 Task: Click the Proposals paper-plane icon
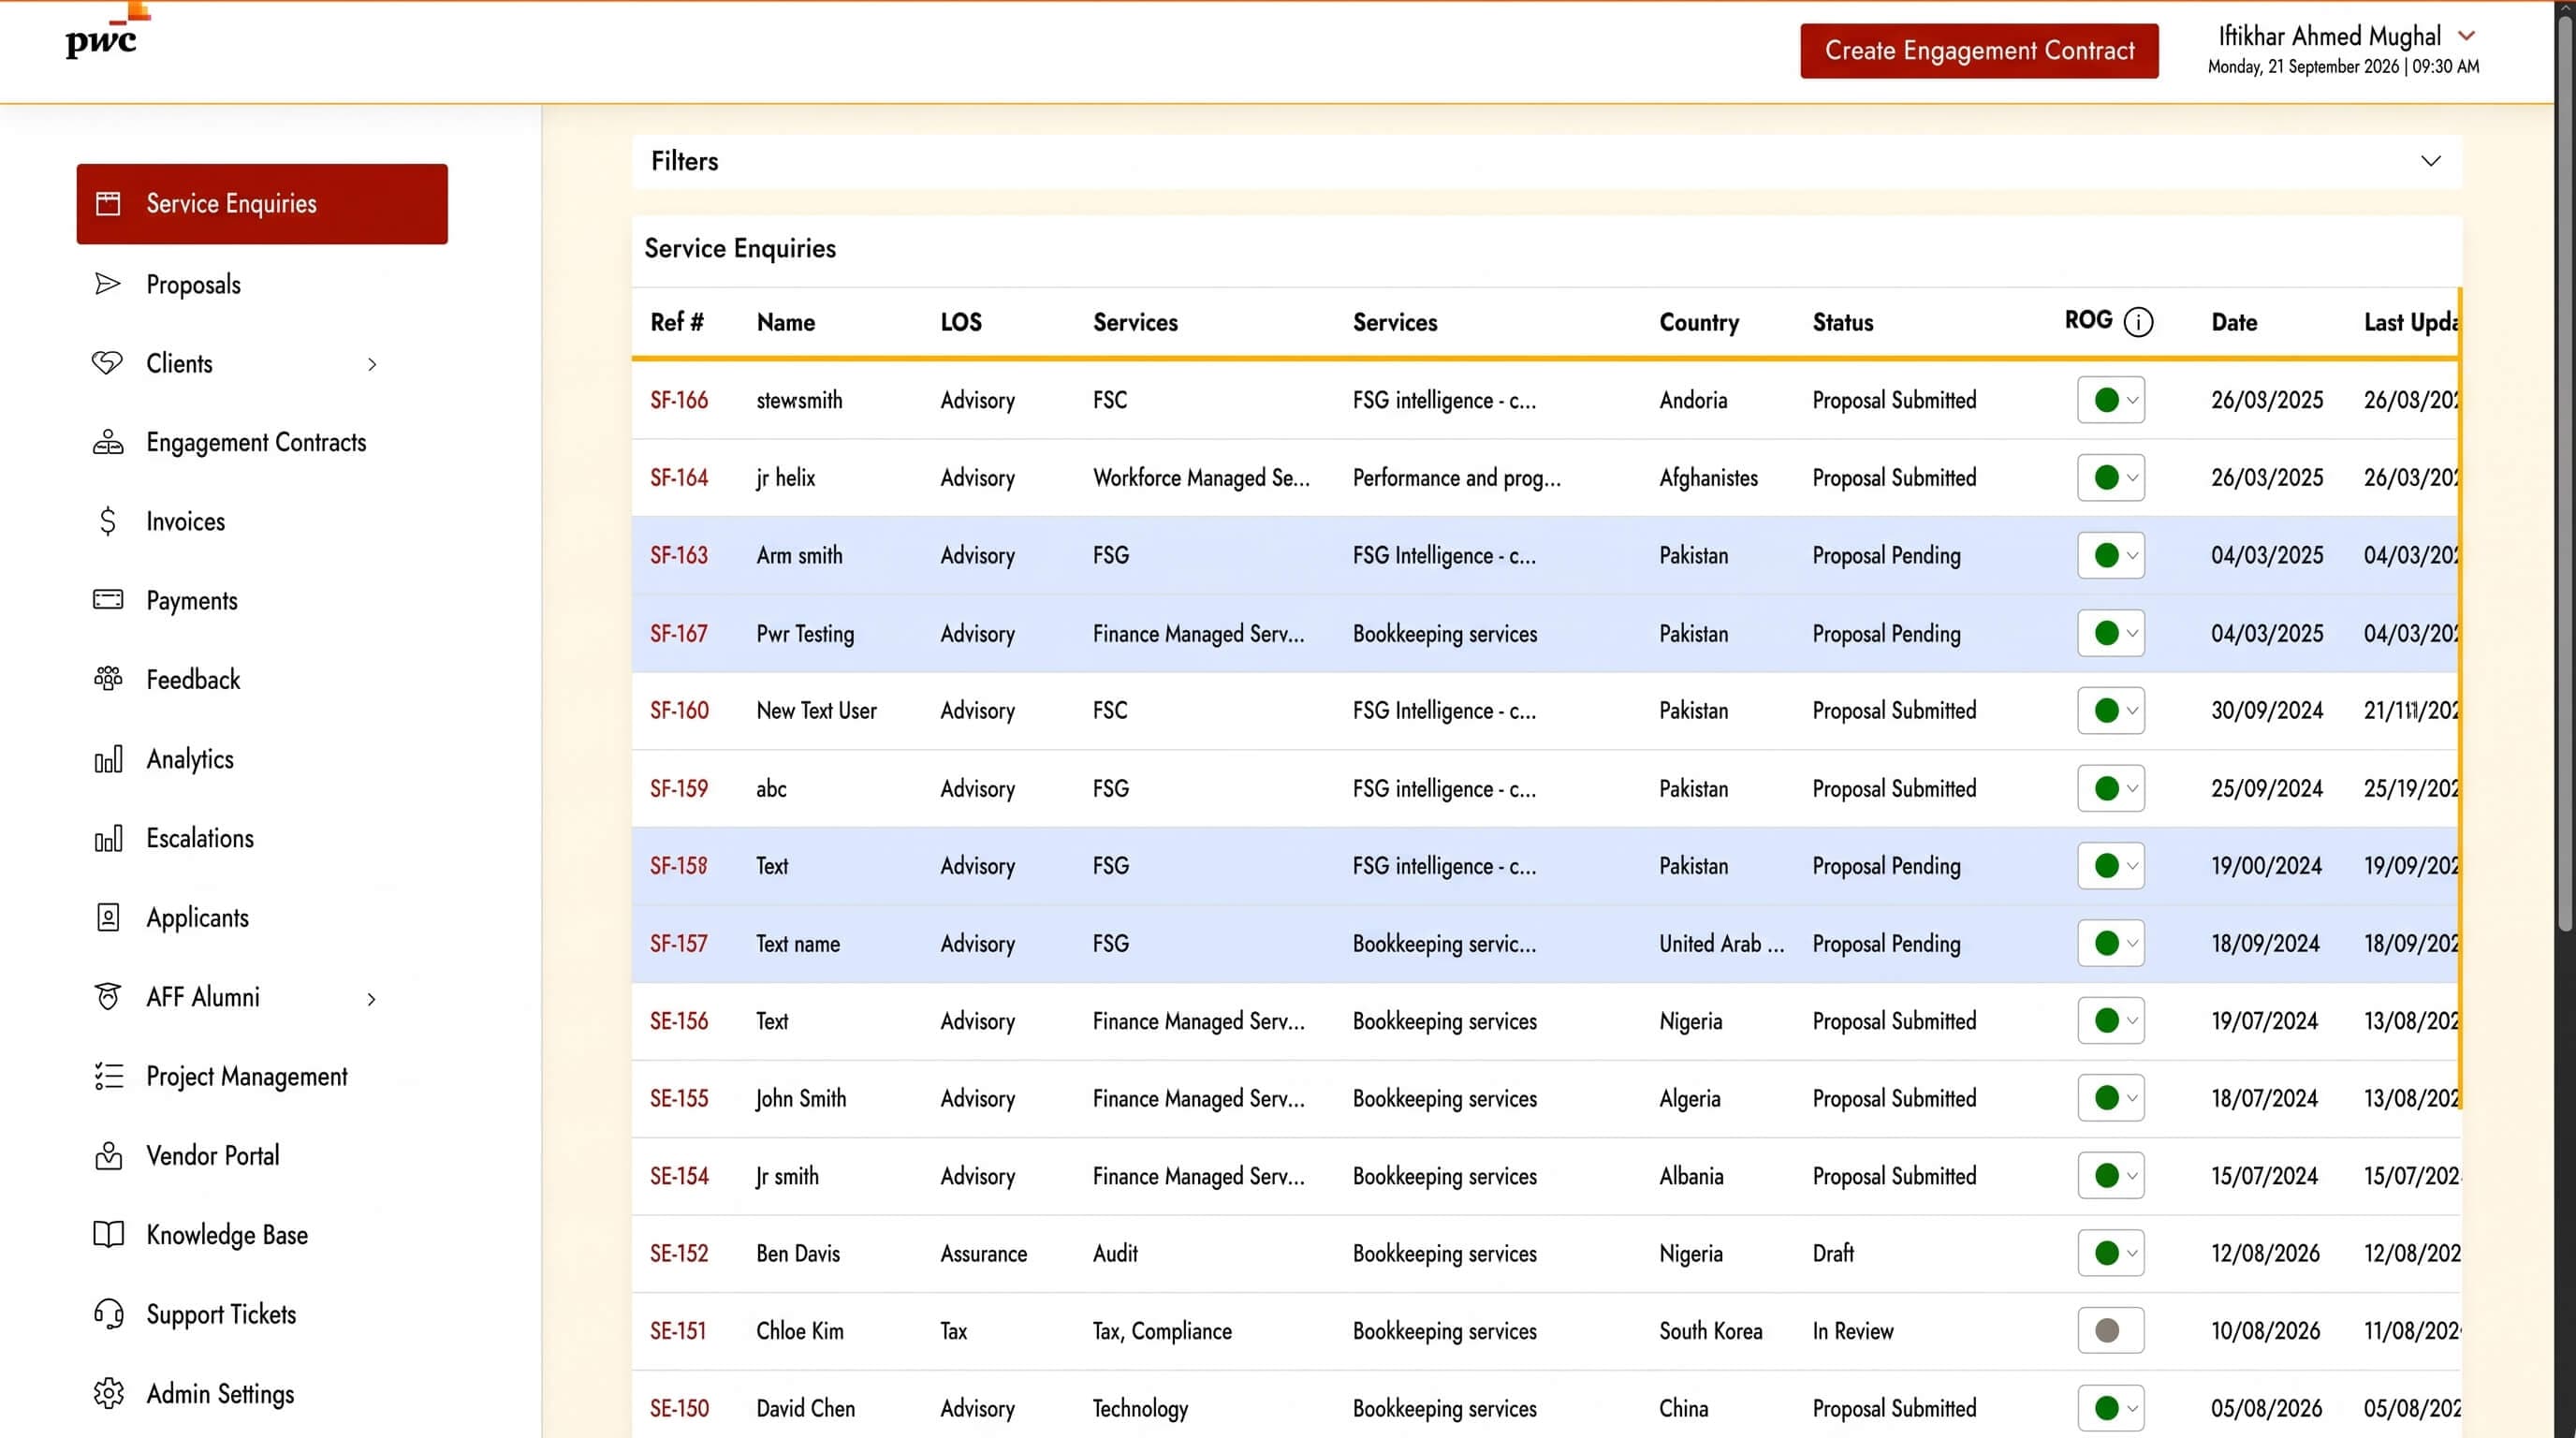pyautogui.click(x=108, y=284)
